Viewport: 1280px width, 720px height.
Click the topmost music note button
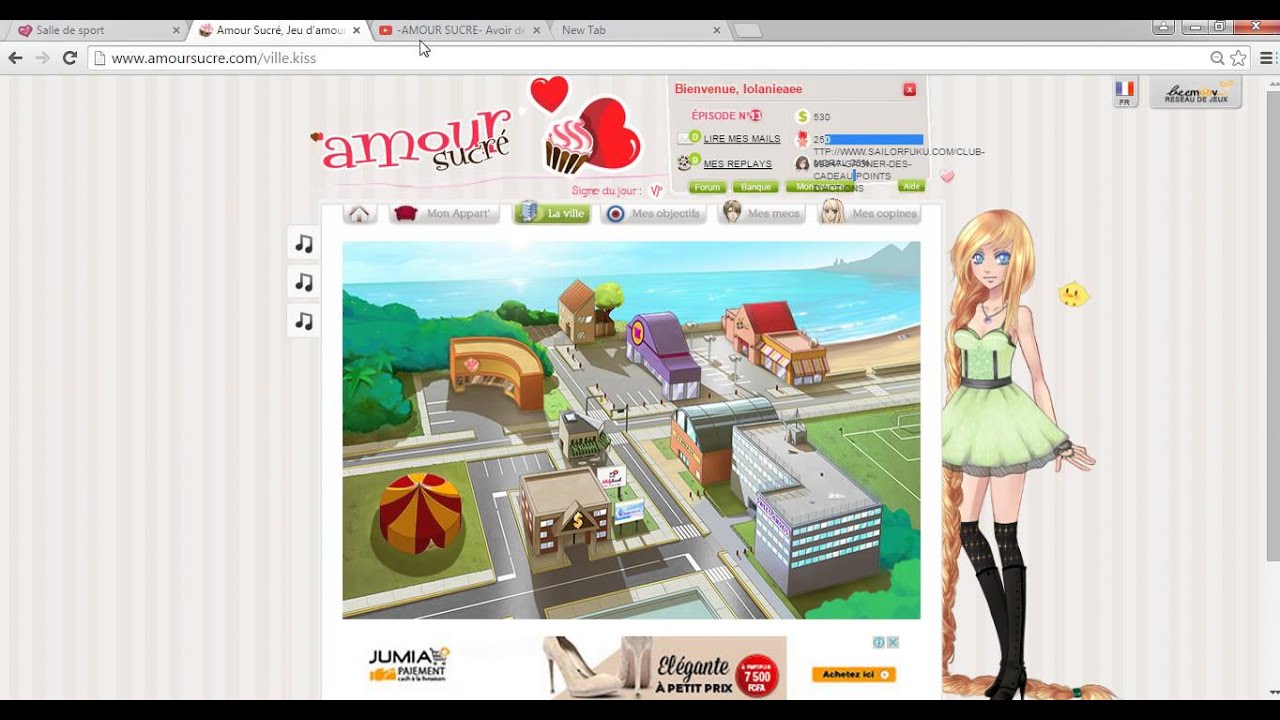304,243
